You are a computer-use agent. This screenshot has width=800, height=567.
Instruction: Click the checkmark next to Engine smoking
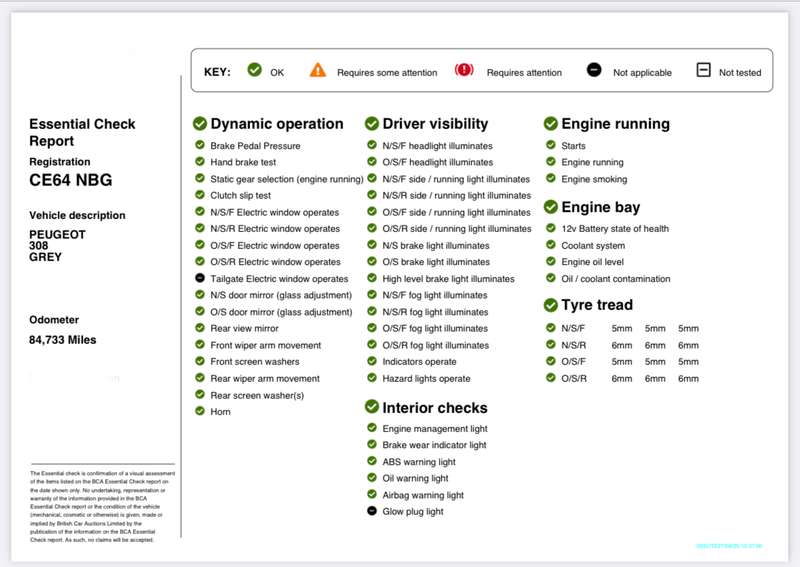click(x=550, y=179)
